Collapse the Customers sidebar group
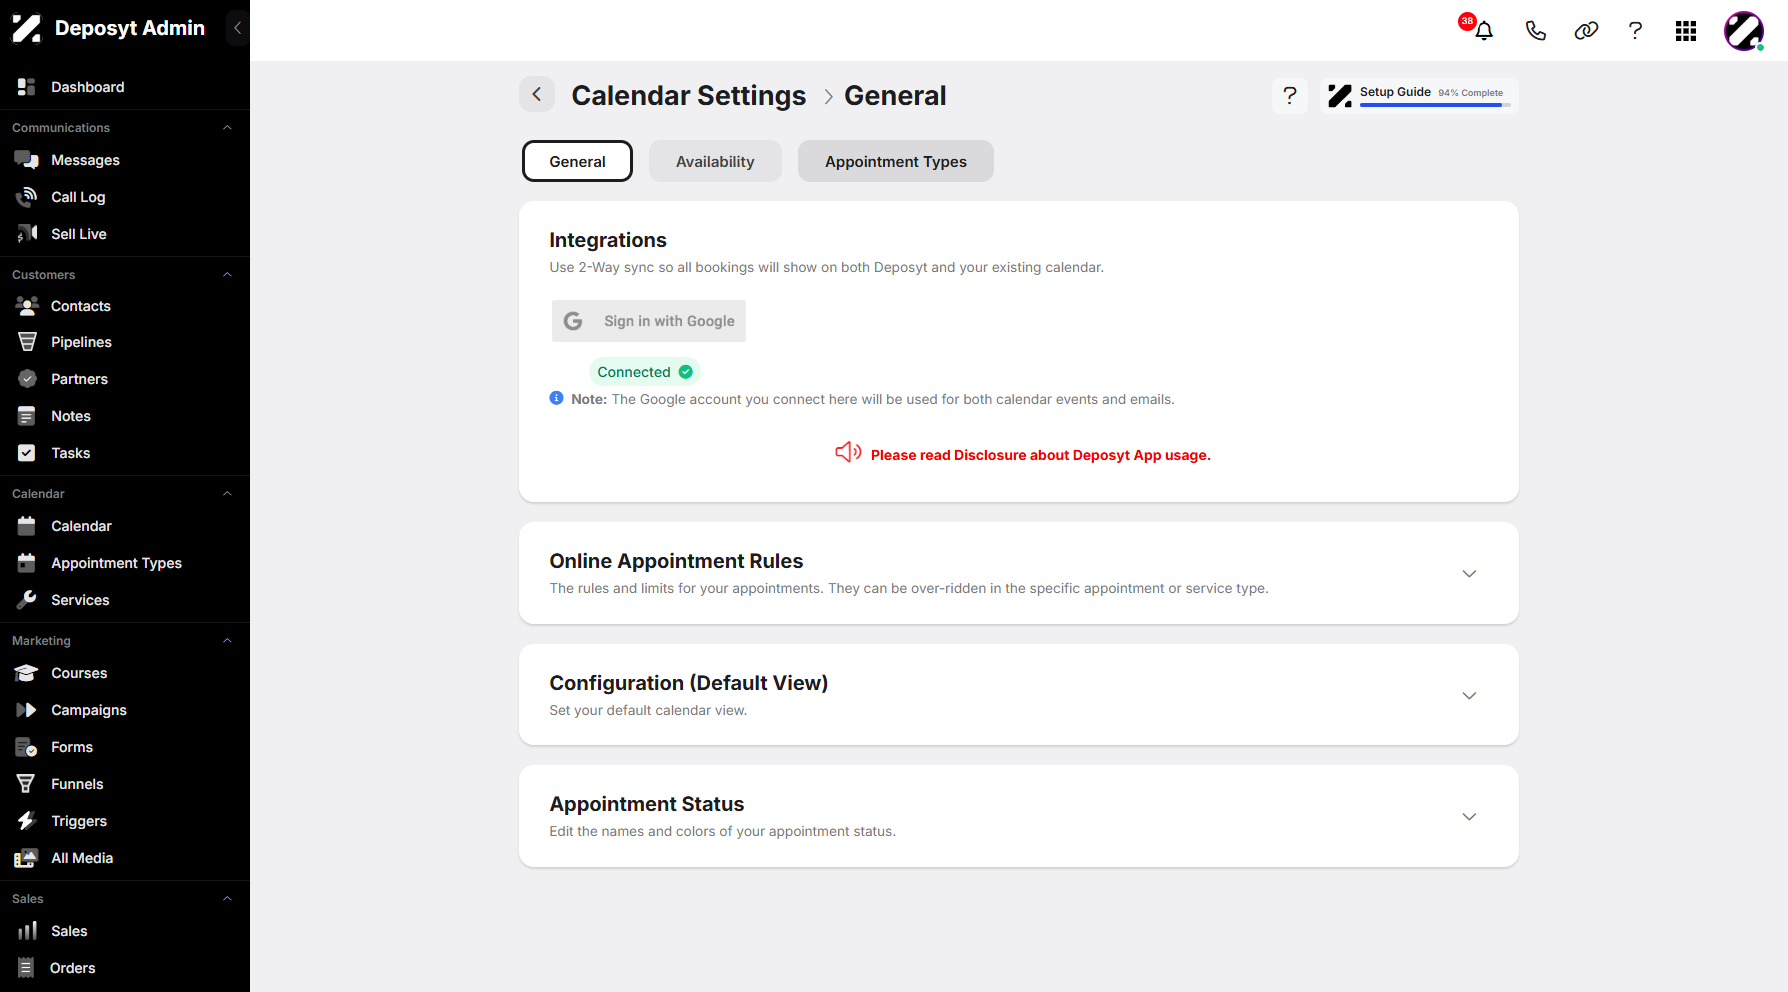 (227, 275)
